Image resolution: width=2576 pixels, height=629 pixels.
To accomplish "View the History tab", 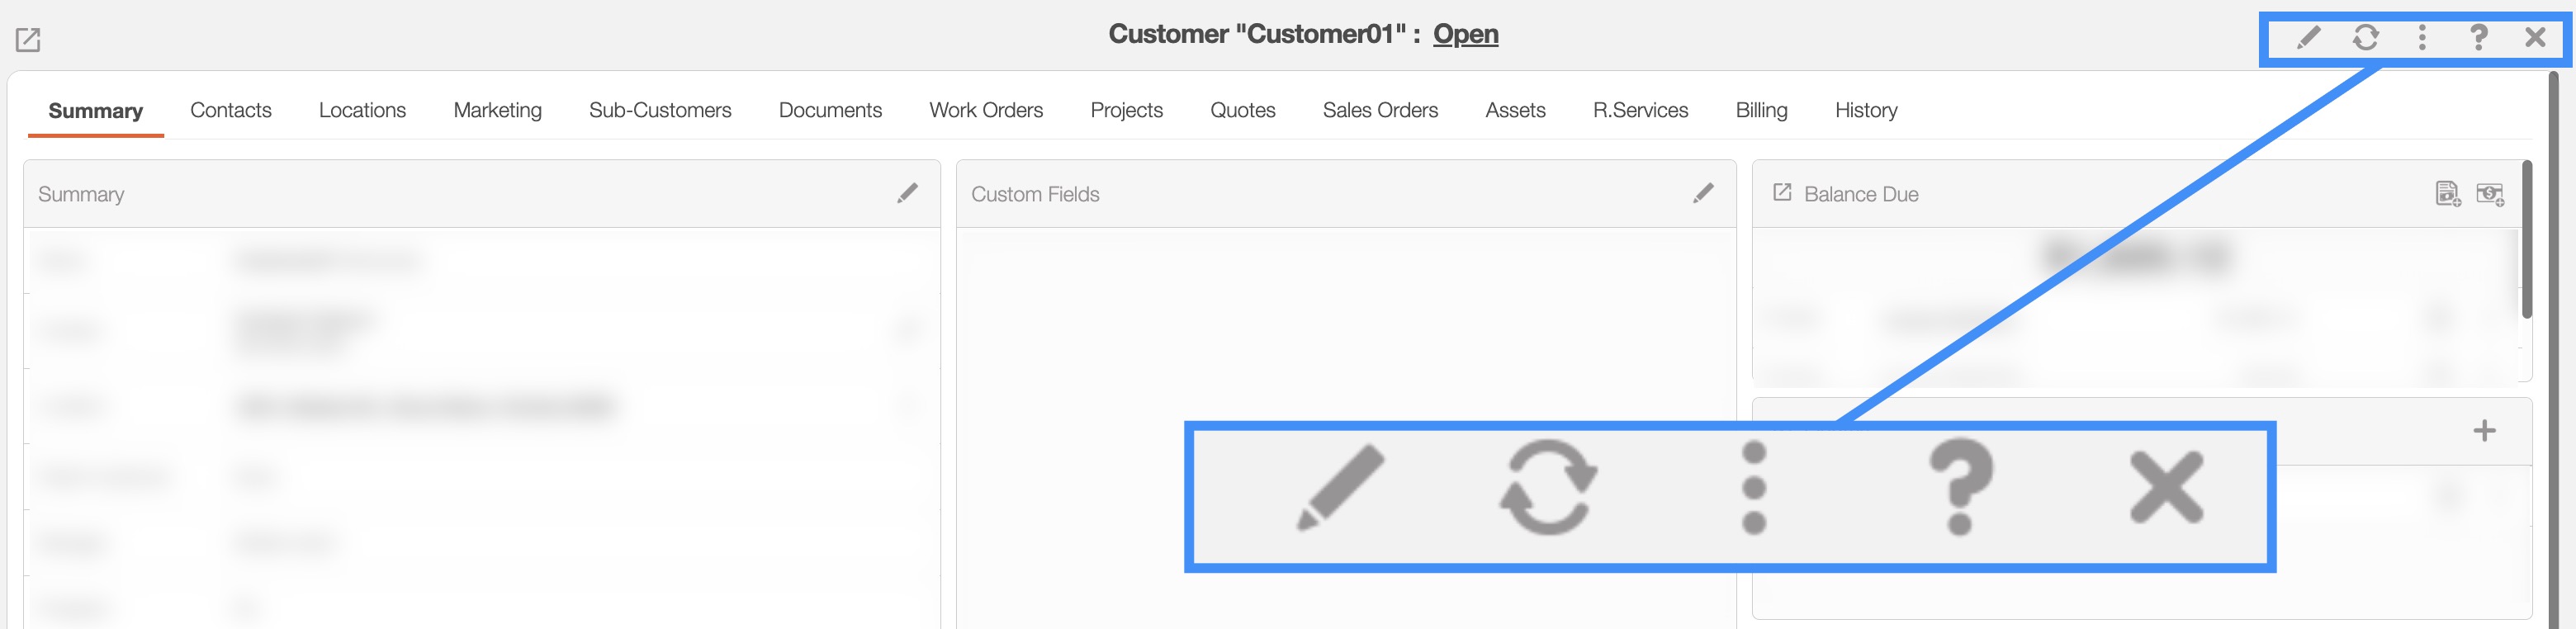I will click(1866, 110).
